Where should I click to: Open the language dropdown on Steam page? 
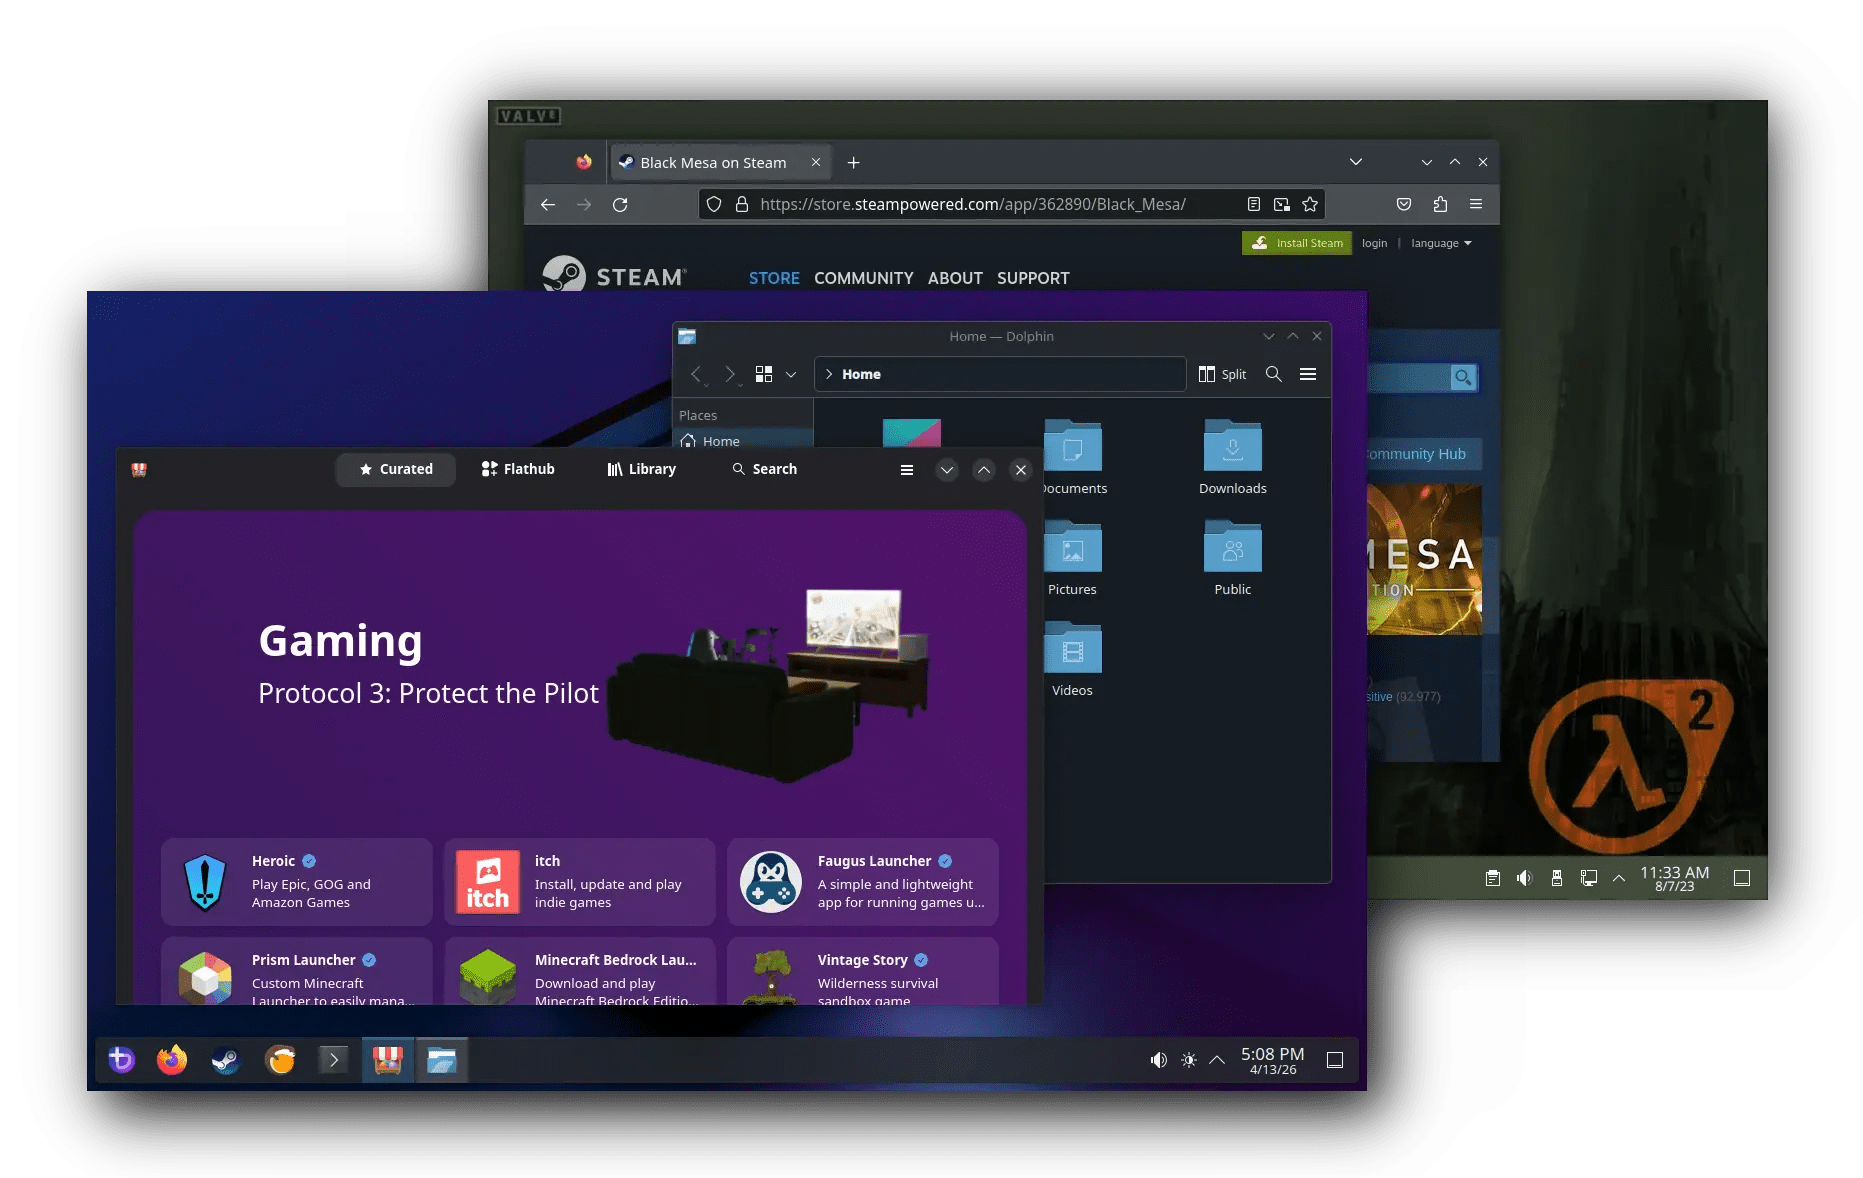tap(1441, 243)
